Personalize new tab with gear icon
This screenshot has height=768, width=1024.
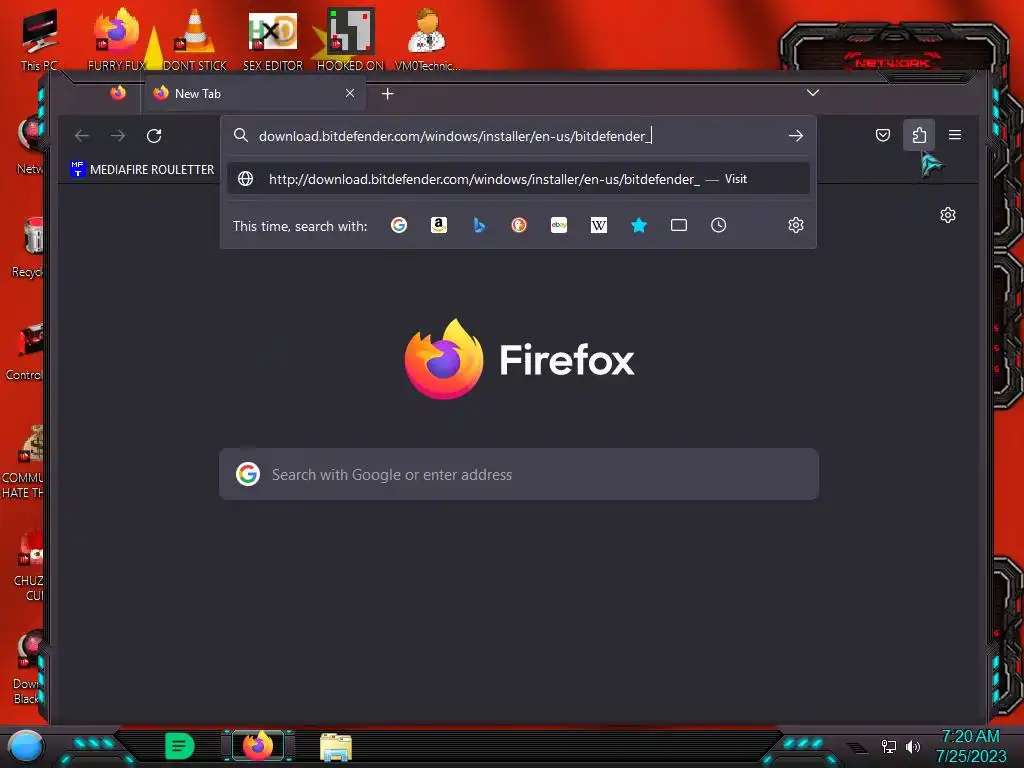point(948,215)
